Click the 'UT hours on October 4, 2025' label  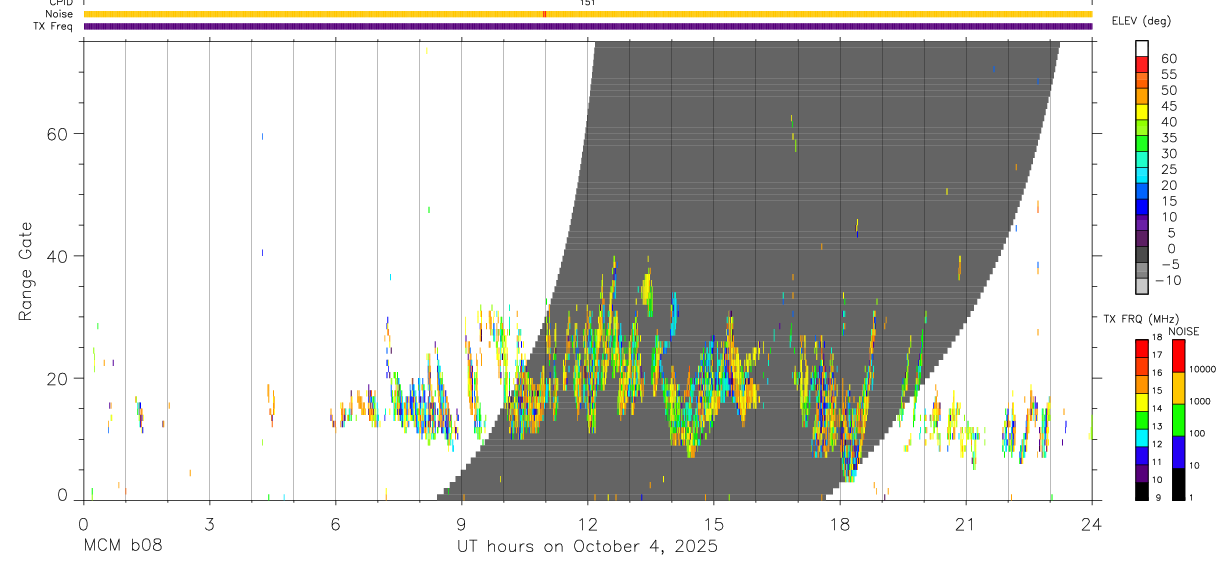[587, 547]
